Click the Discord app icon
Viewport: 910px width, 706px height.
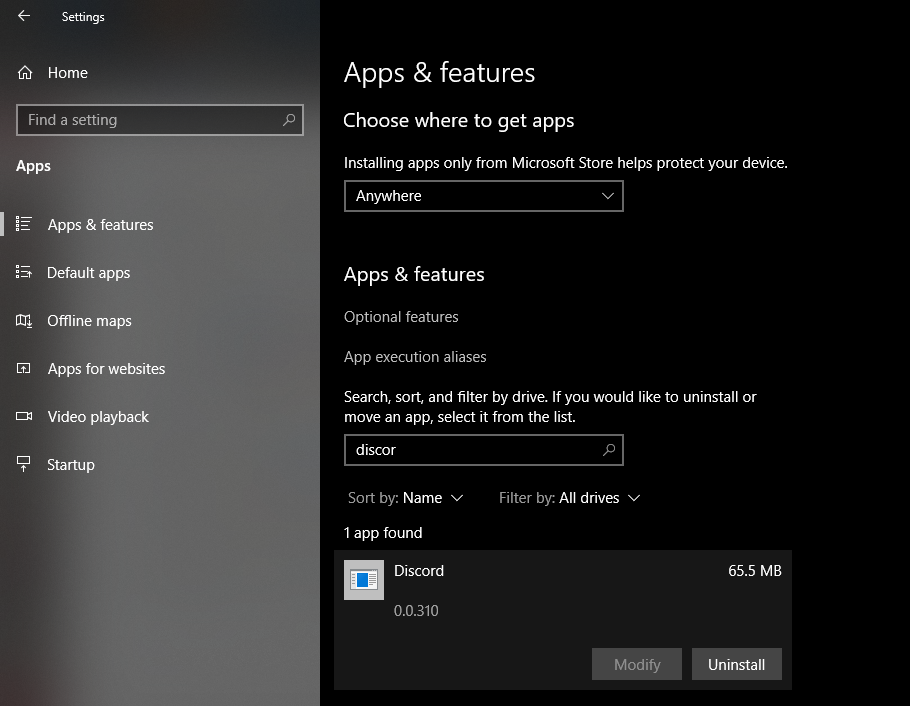pos(364,579)
